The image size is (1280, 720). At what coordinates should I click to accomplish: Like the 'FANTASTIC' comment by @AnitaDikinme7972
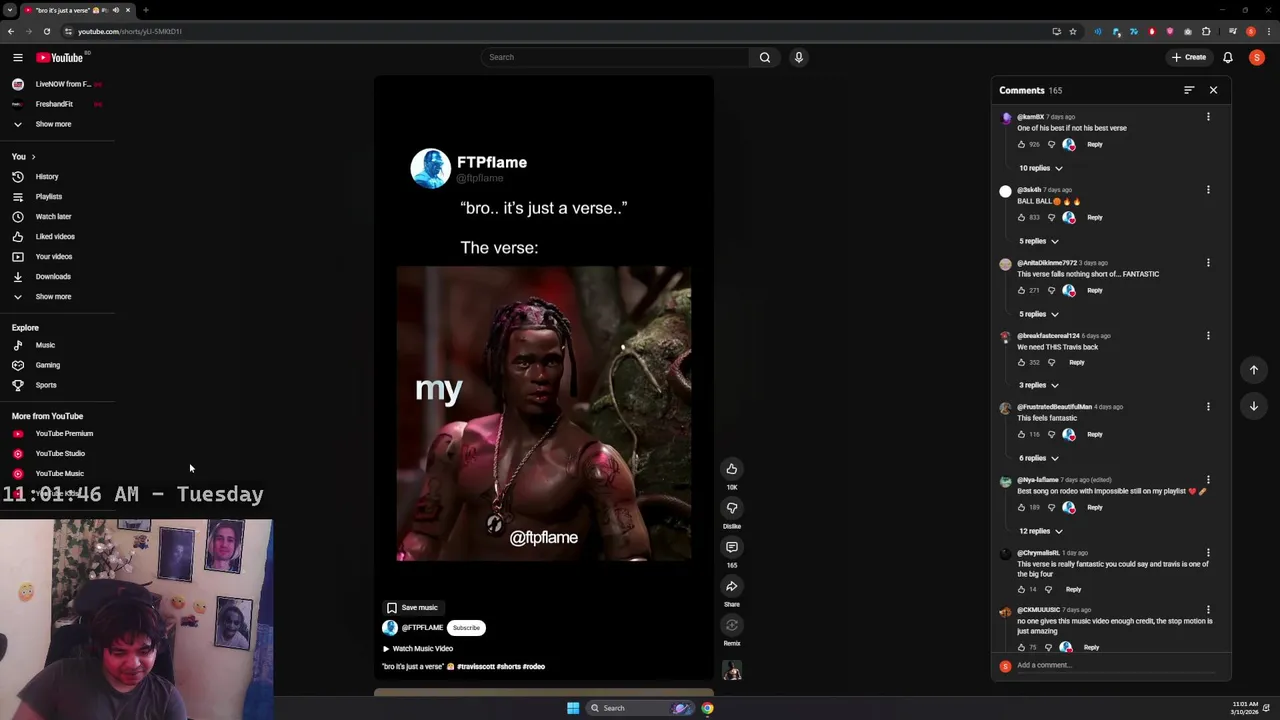(x=1021, y=291)
